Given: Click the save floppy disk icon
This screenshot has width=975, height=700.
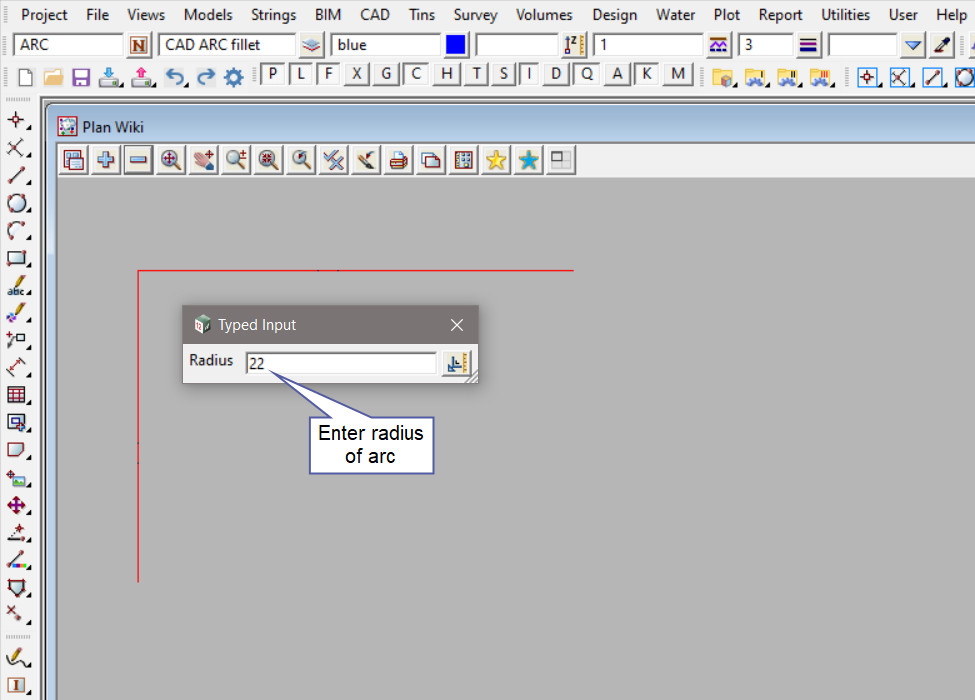Looking at the screenshot, I should (x=81, y=77).
